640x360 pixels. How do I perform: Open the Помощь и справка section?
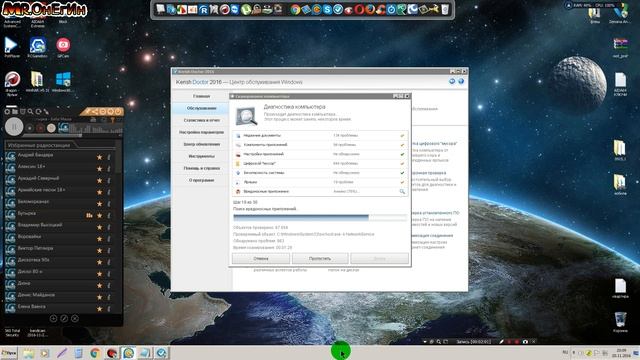pos(201,168)
